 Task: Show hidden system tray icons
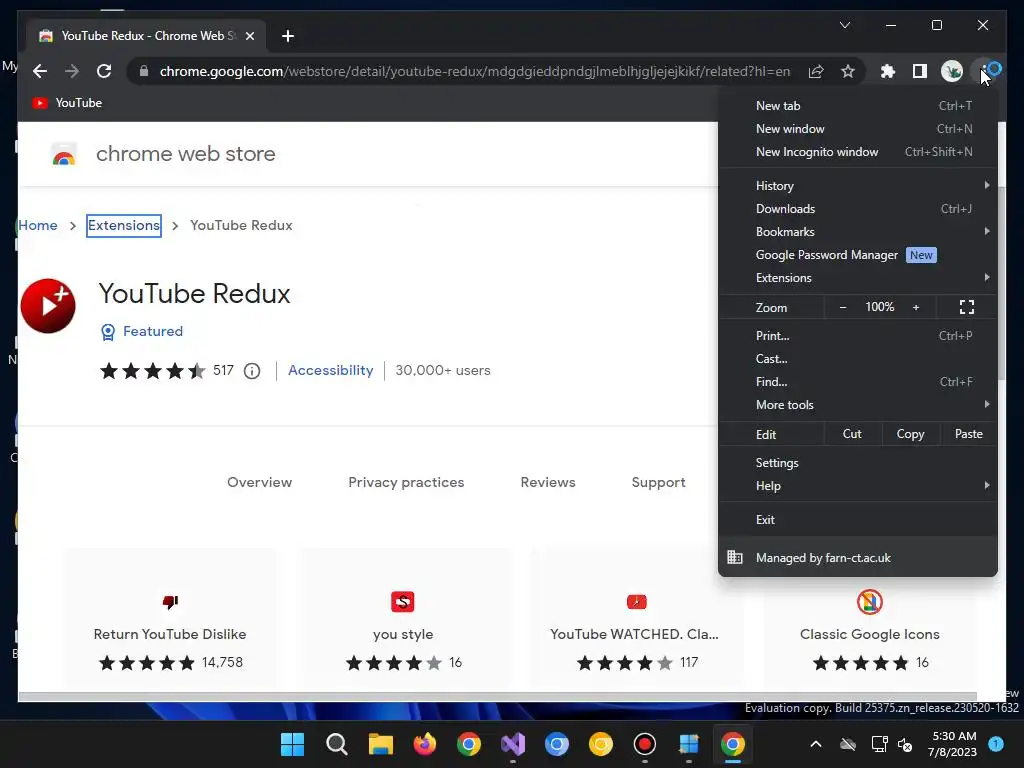click(x=816, y=744)
